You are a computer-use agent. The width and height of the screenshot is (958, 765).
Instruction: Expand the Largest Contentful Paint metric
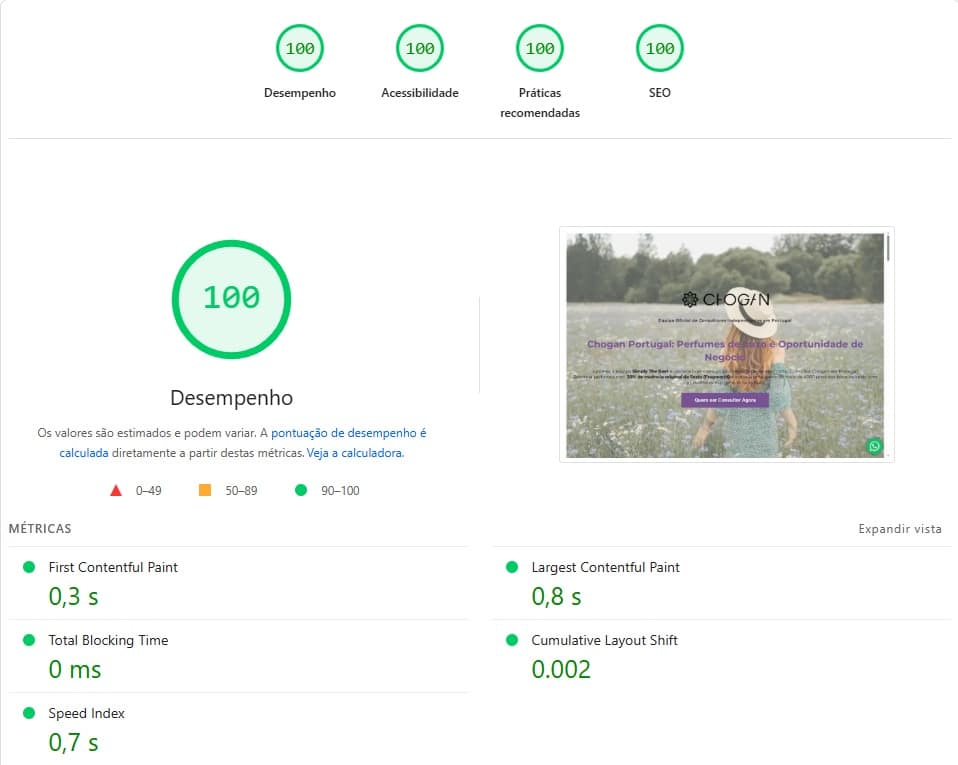(605, 567)
